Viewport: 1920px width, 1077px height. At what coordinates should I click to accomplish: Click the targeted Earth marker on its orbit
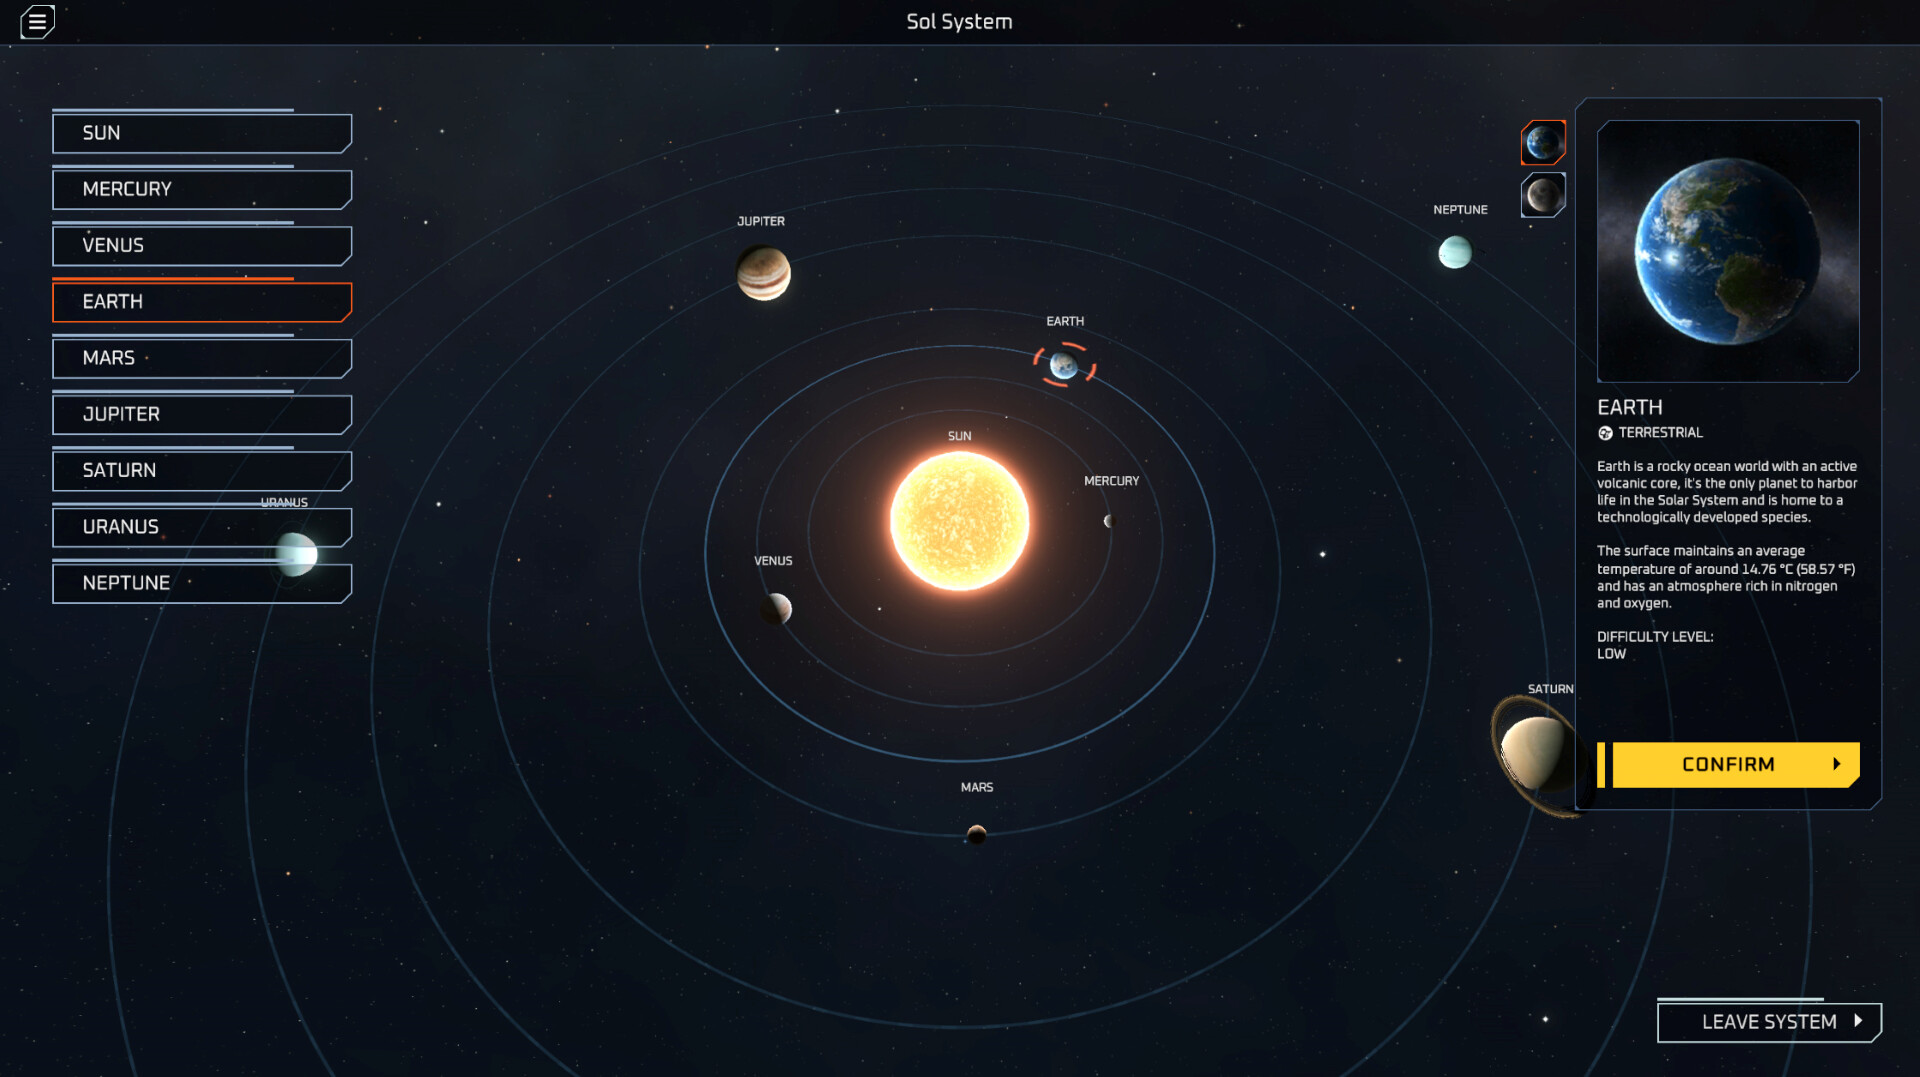pyautogui.click(x=1063, y=366)
